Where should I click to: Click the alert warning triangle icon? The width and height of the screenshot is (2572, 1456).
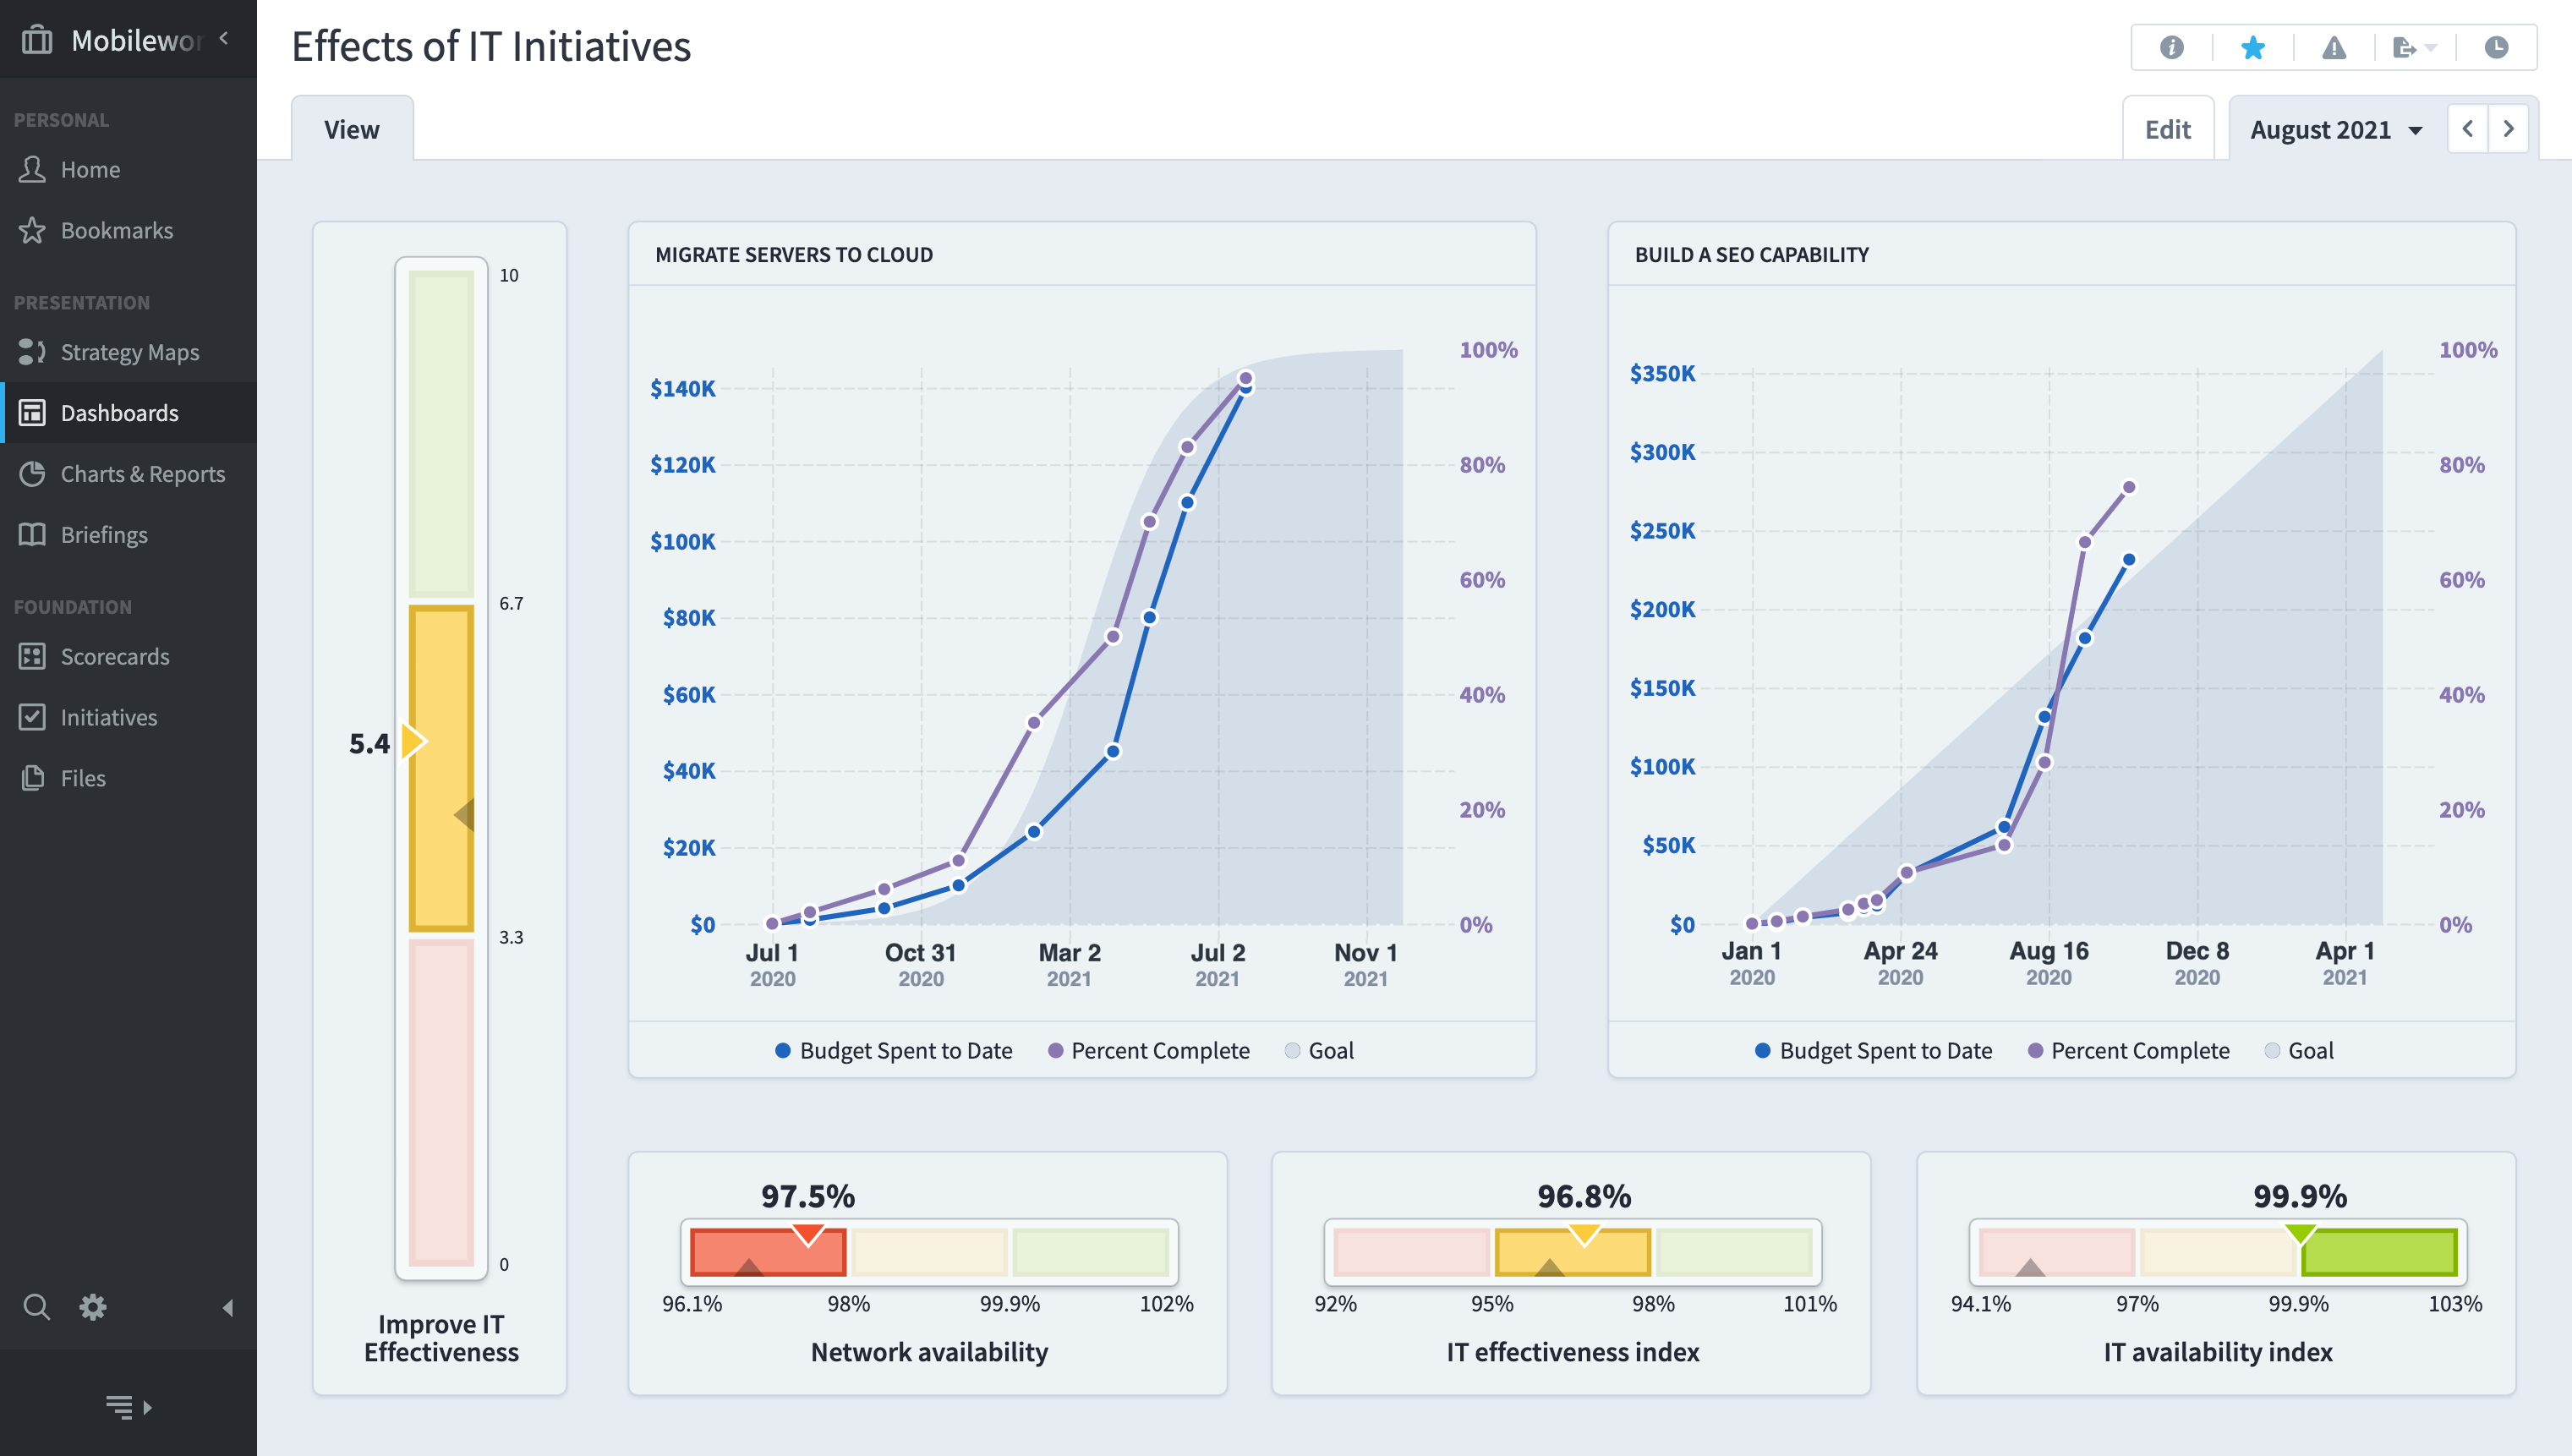click(x=2333, y=47)
